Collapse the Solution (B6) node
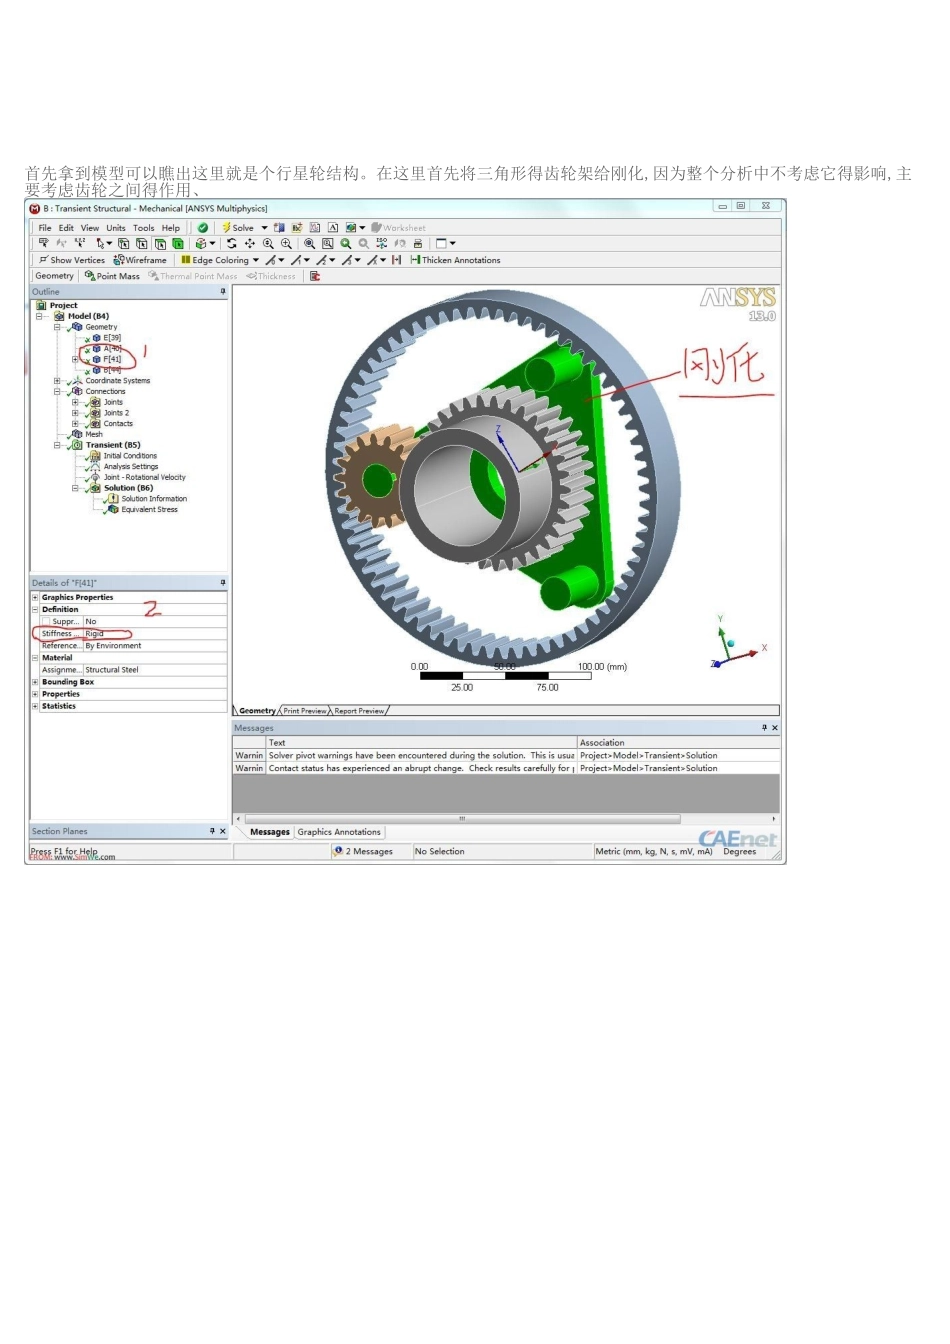The height and width of the screenshot is (1344, 950). pyautogui.click(x=75, y=488)
